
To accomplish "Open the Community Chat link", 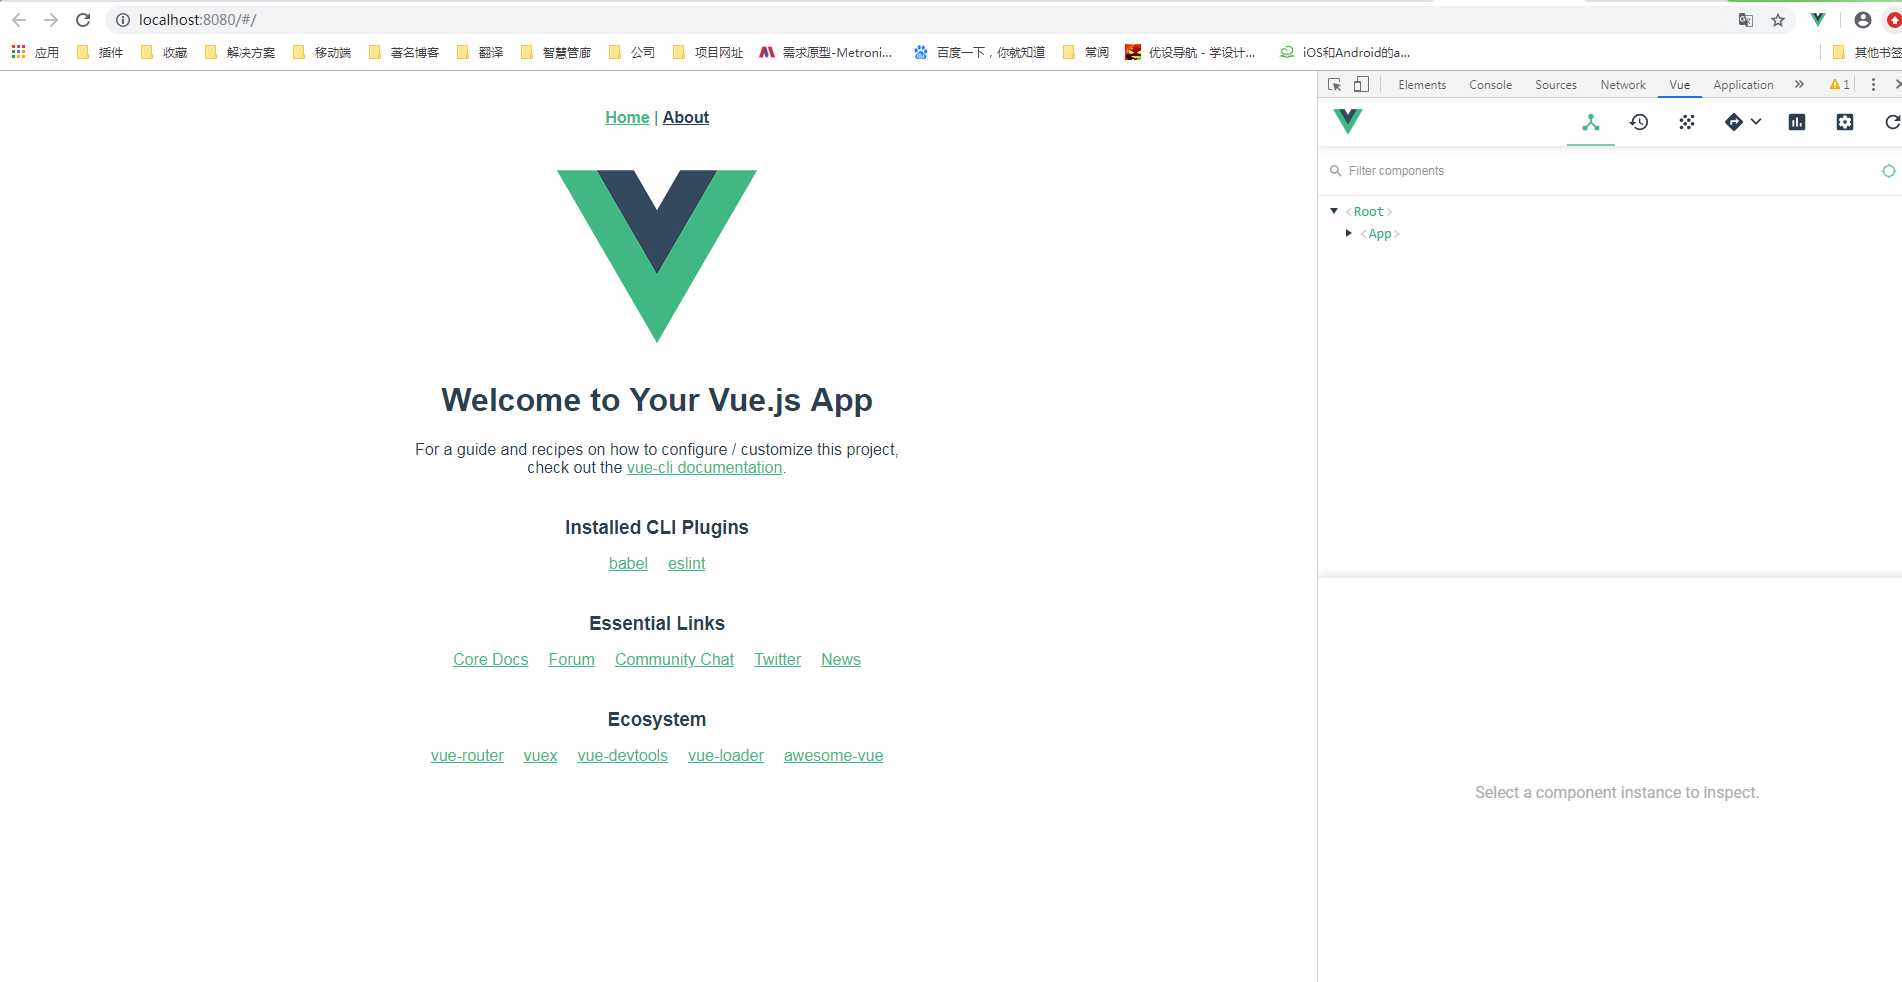I will point(674,659).
